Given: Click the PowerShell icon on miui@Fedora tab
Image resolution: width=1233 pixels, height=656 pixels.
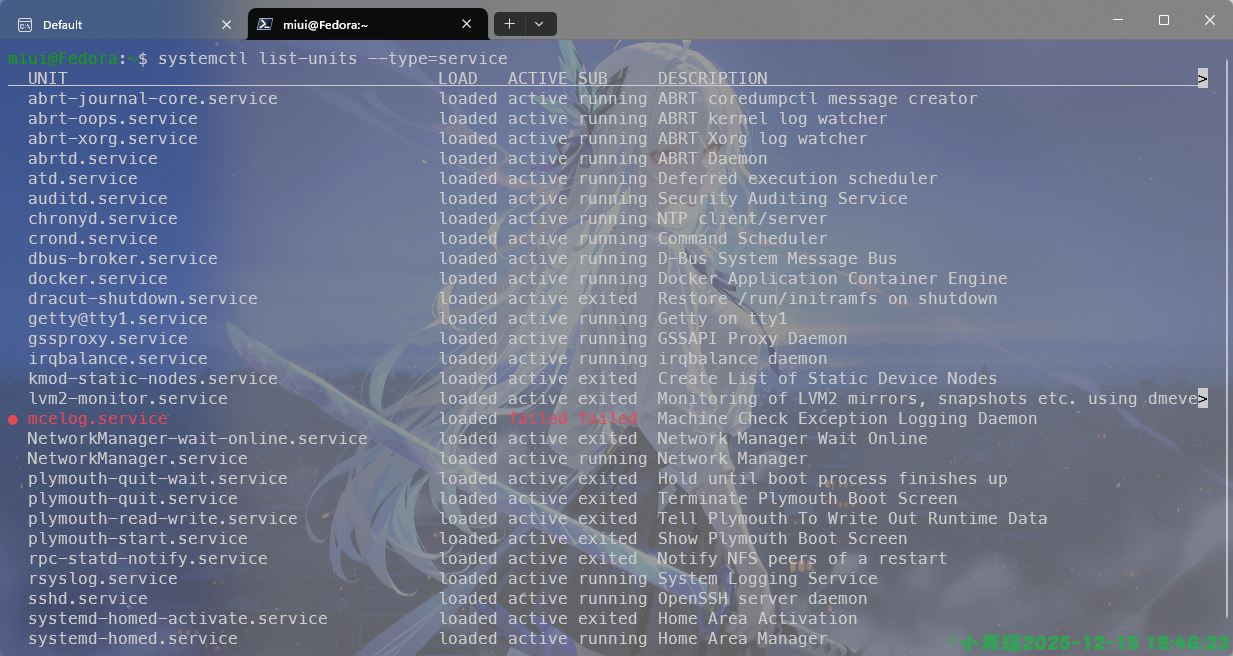Looking at the screenshot, I should tap(266, 24).
